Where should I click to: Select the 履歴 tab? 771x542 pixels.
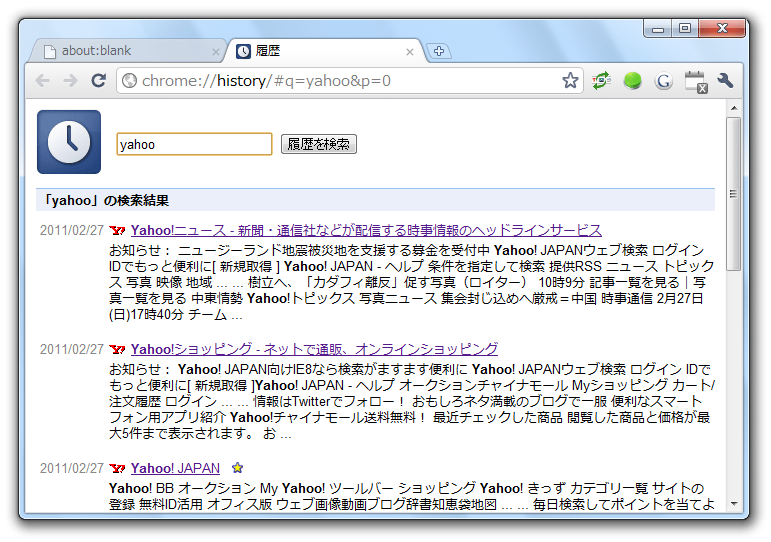pos(325,51)
